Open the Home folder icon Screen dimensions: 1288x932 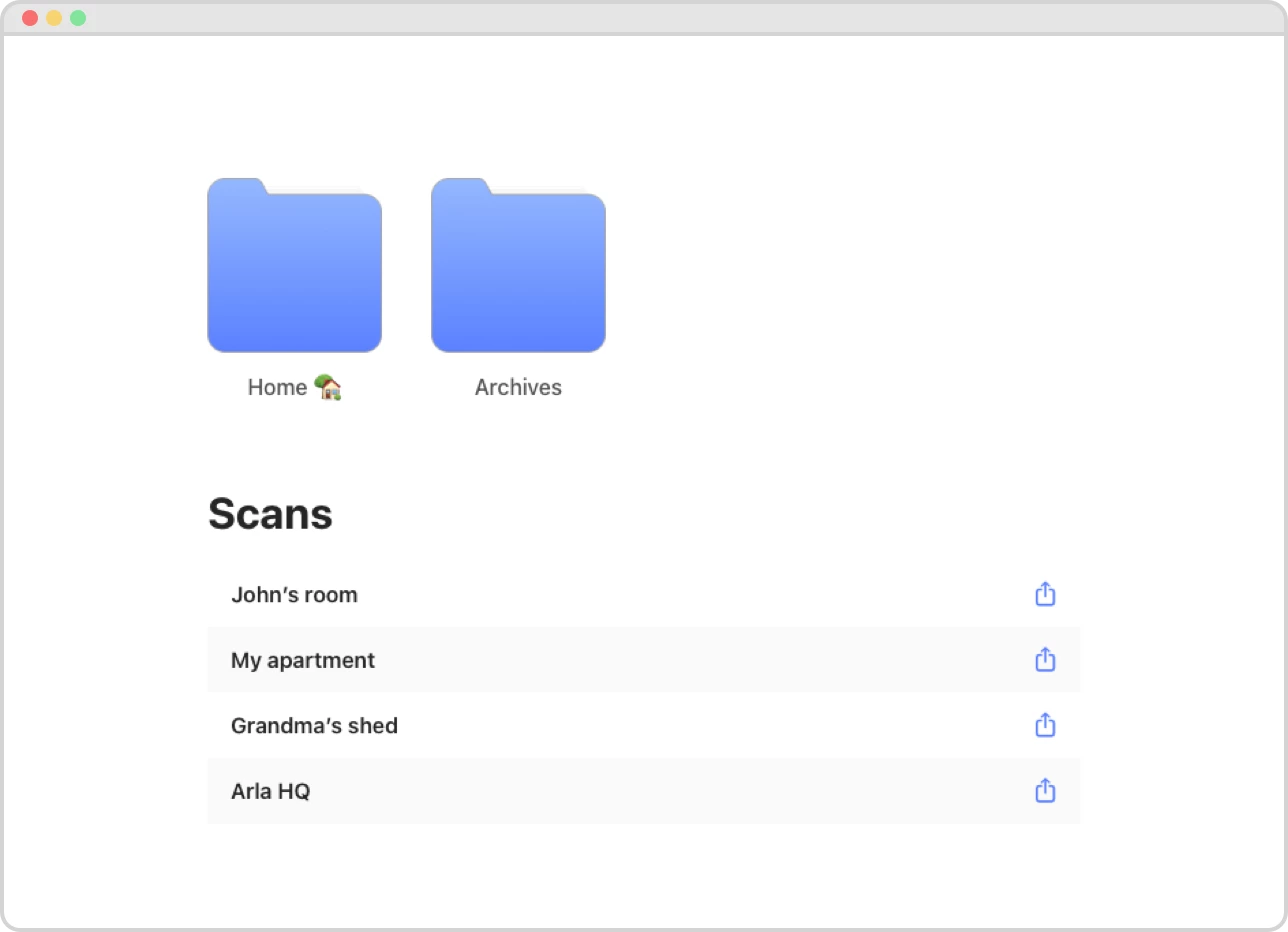tap(294, 266)
